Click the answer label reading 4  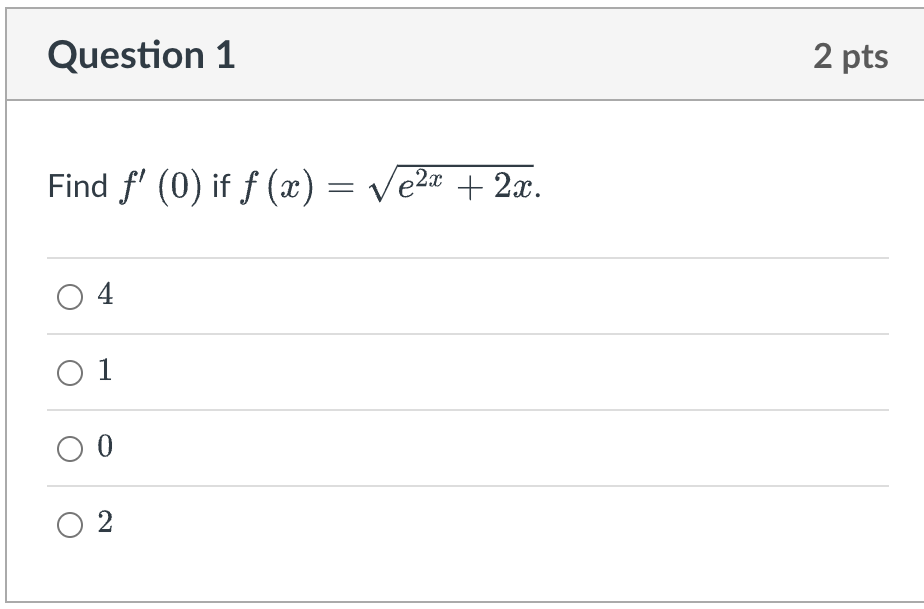click(x=103, y=296)
